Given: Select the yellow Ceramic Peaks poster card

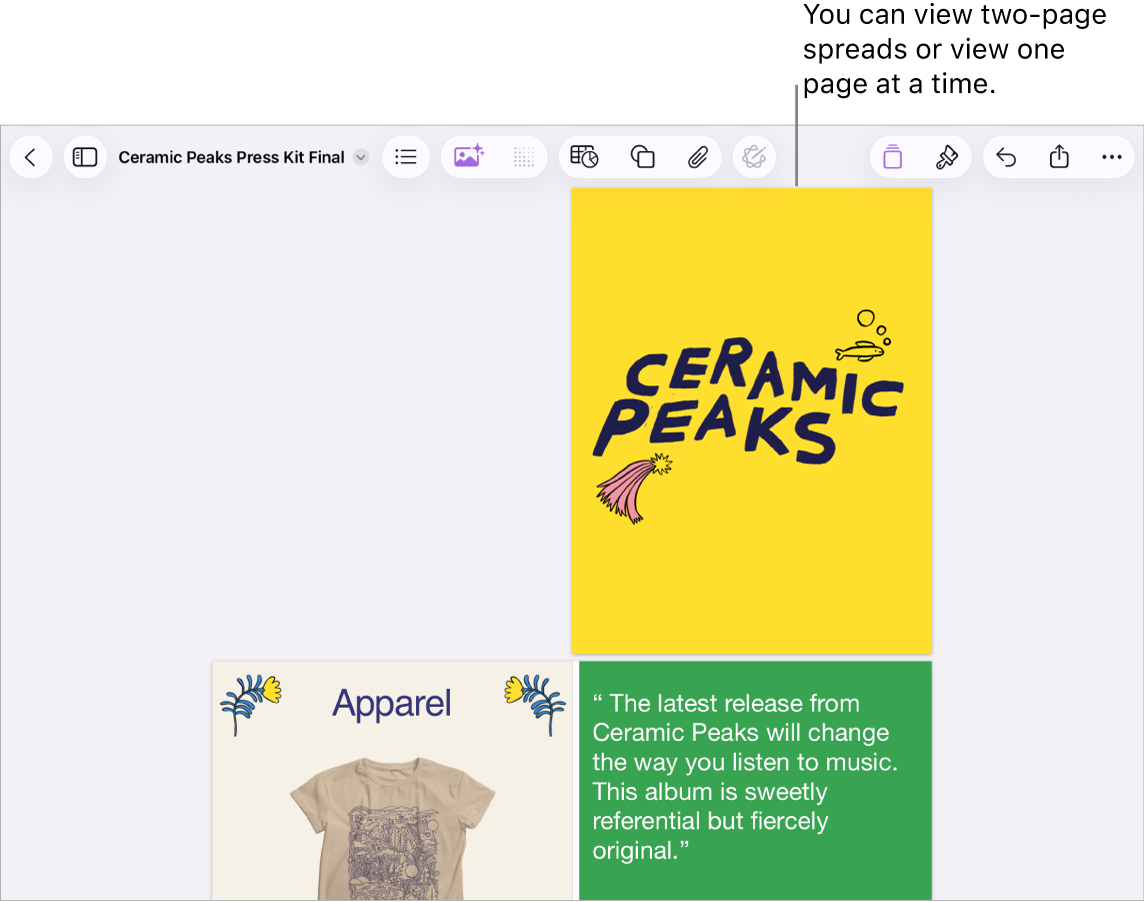Looking at the screenshot, I should 751,420.
